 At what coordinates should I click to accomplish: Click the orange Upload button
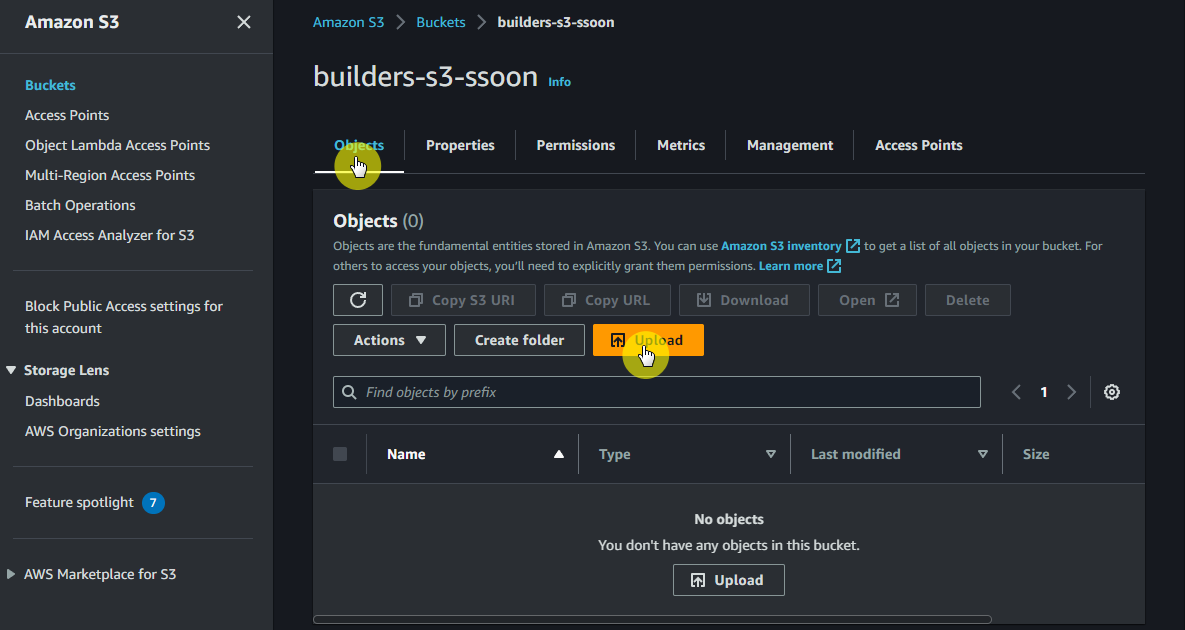(x=648, y=340)
